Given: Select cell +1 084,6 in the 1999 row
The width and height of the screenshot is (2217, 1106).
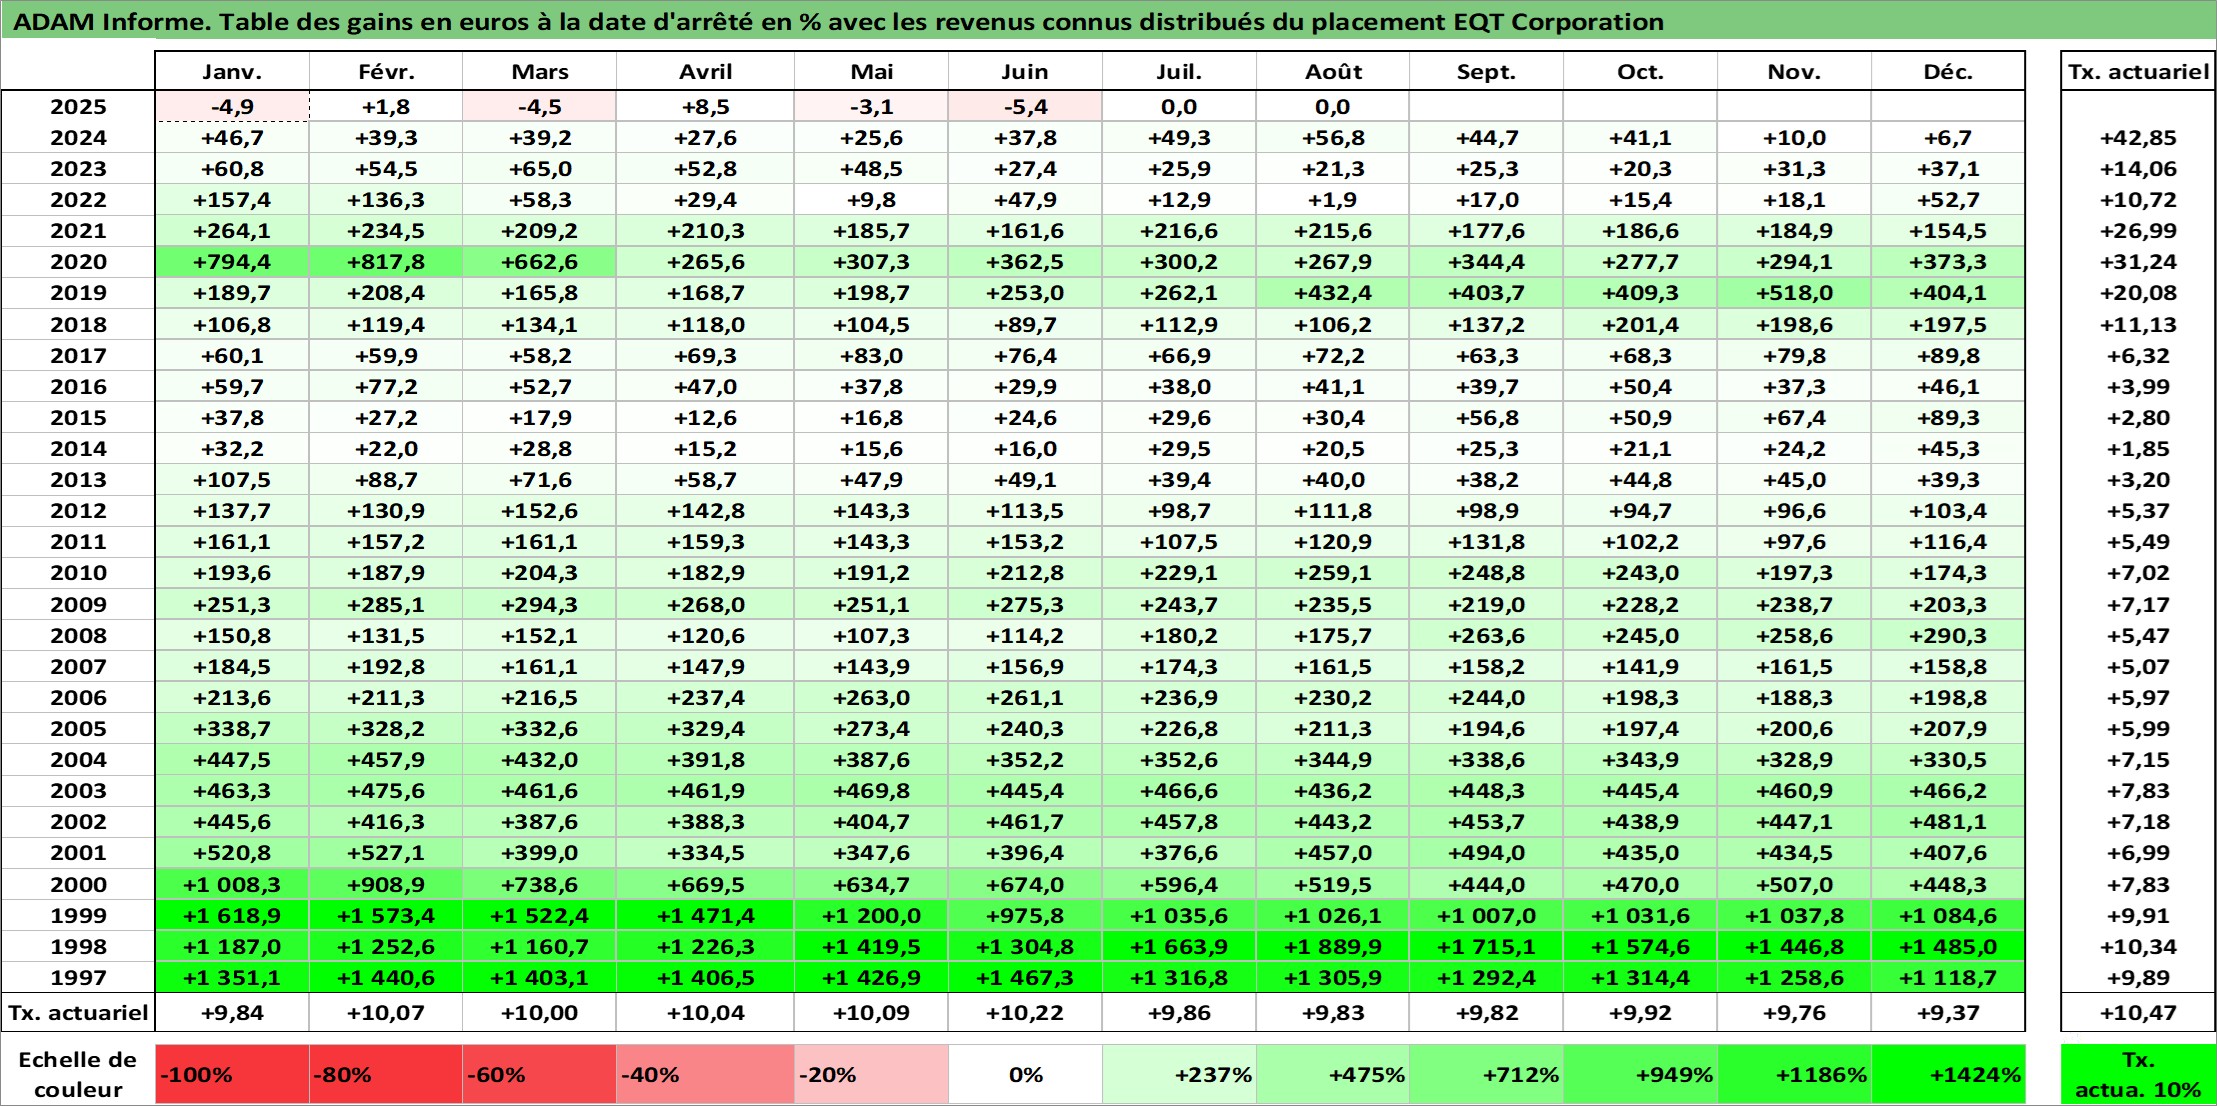Looking at the screenshot, I should pos(1948,915).
